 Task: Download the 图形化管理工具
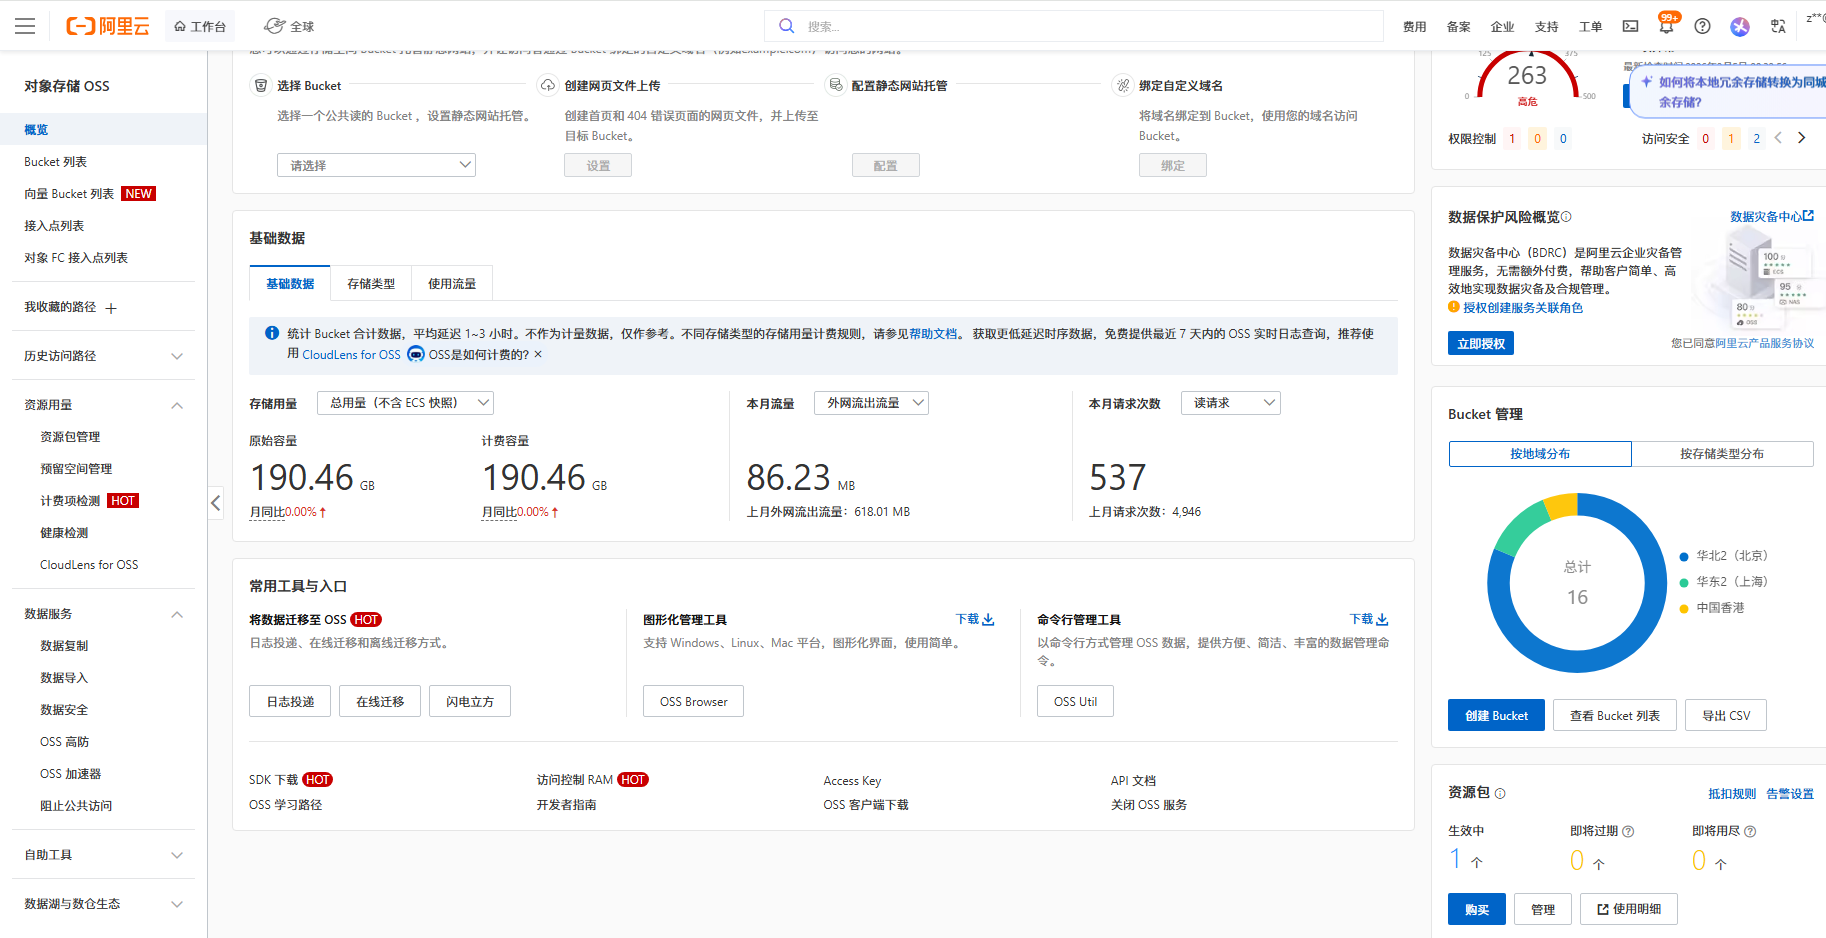click(x=974, y=619)
